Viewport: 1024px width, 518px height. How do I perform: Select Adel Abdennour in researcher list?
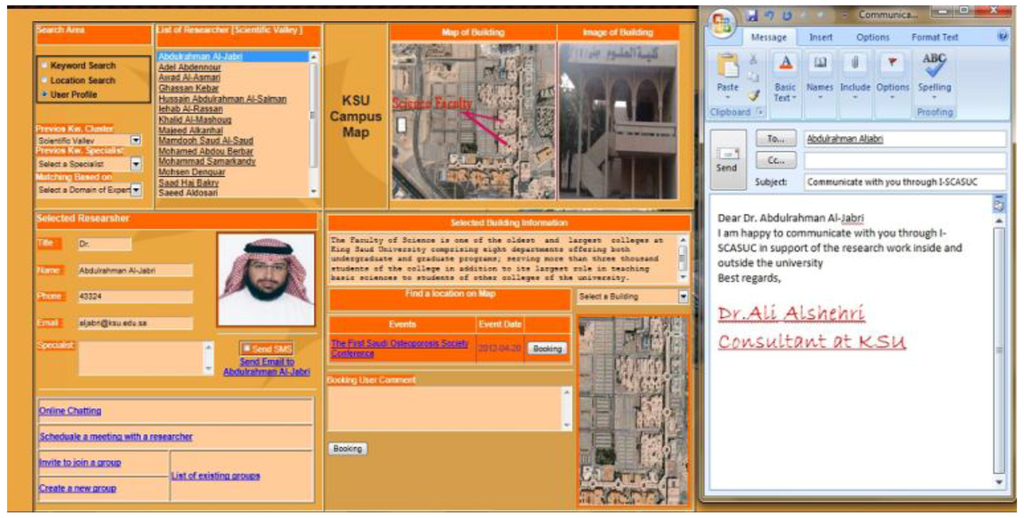(190, 67)
